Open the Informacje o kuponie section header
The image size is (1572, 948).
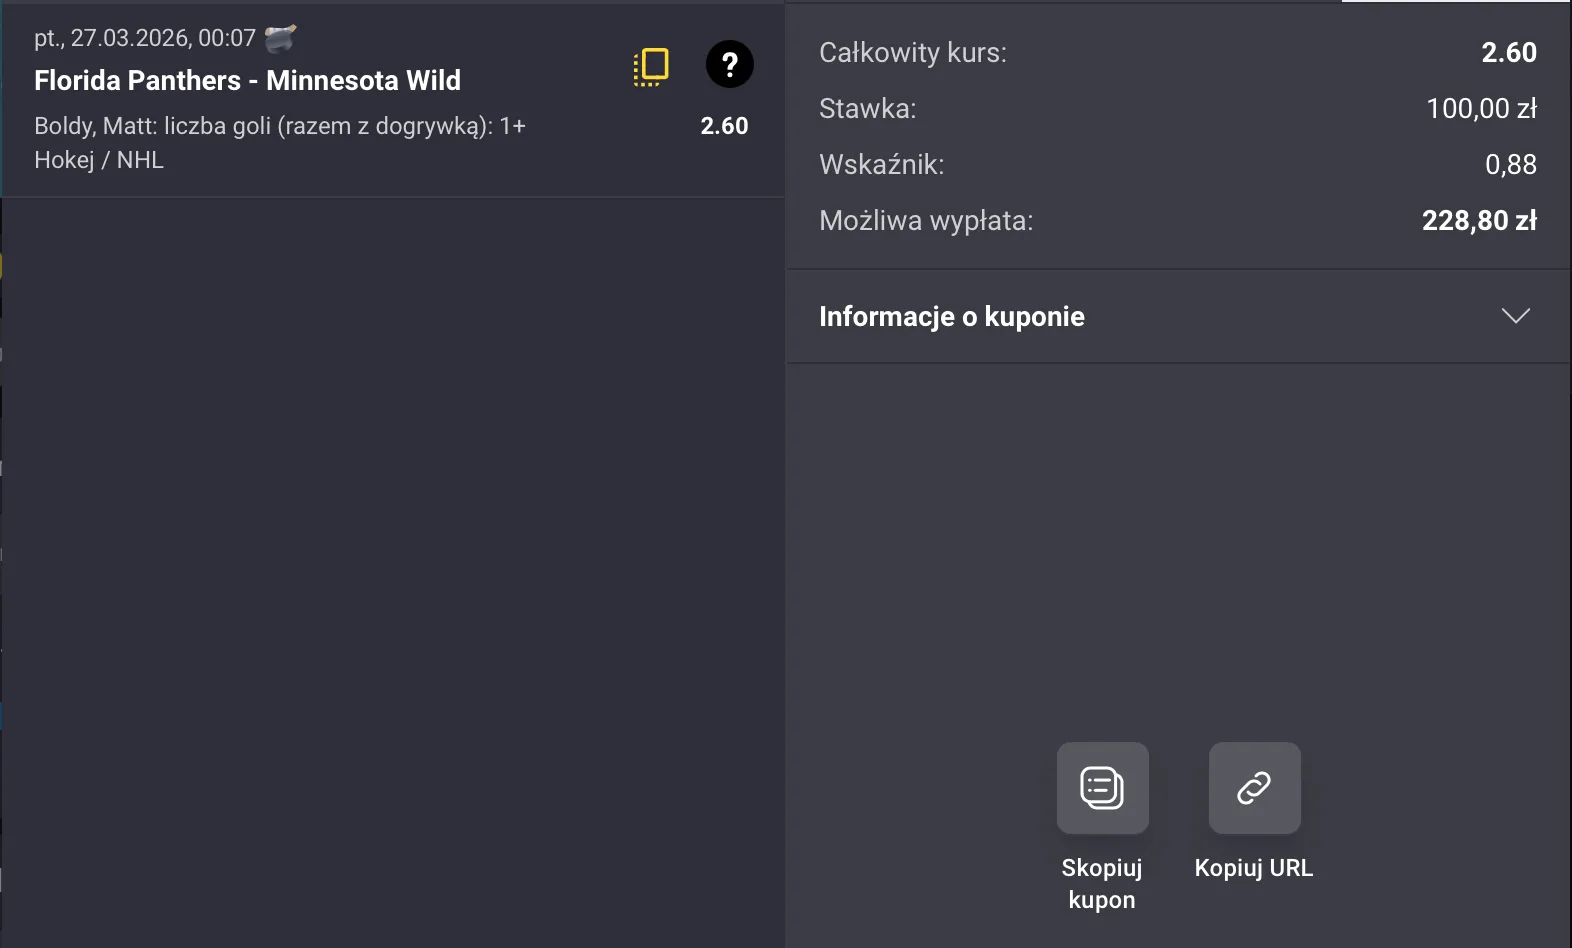point(951,316)
